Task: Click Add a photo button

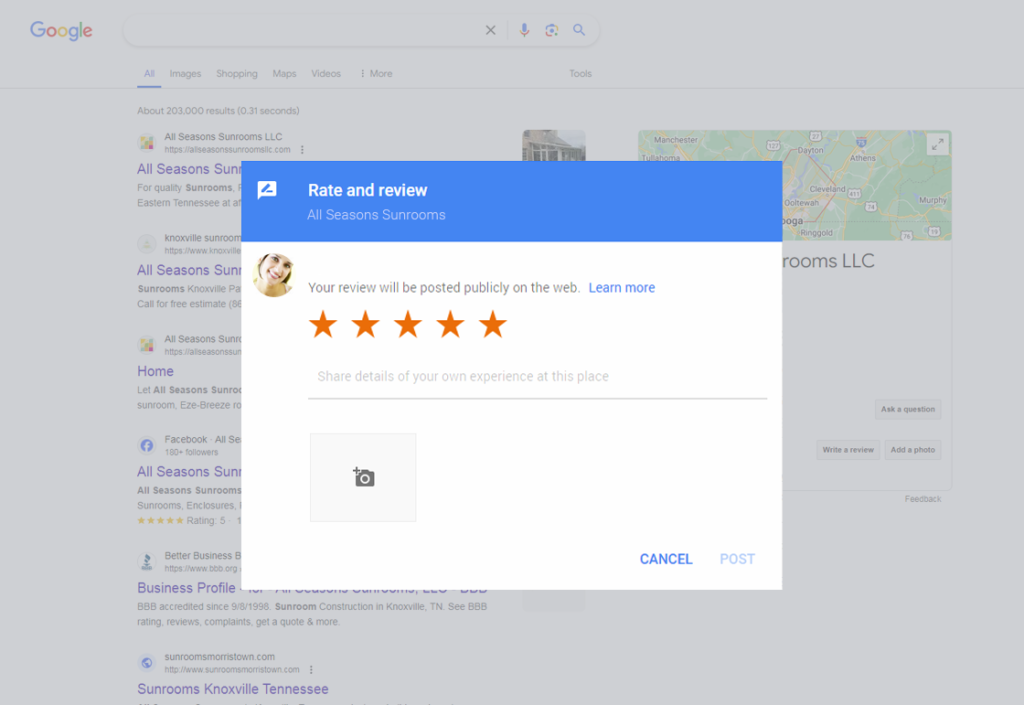Action: click(x=913, y=450)
